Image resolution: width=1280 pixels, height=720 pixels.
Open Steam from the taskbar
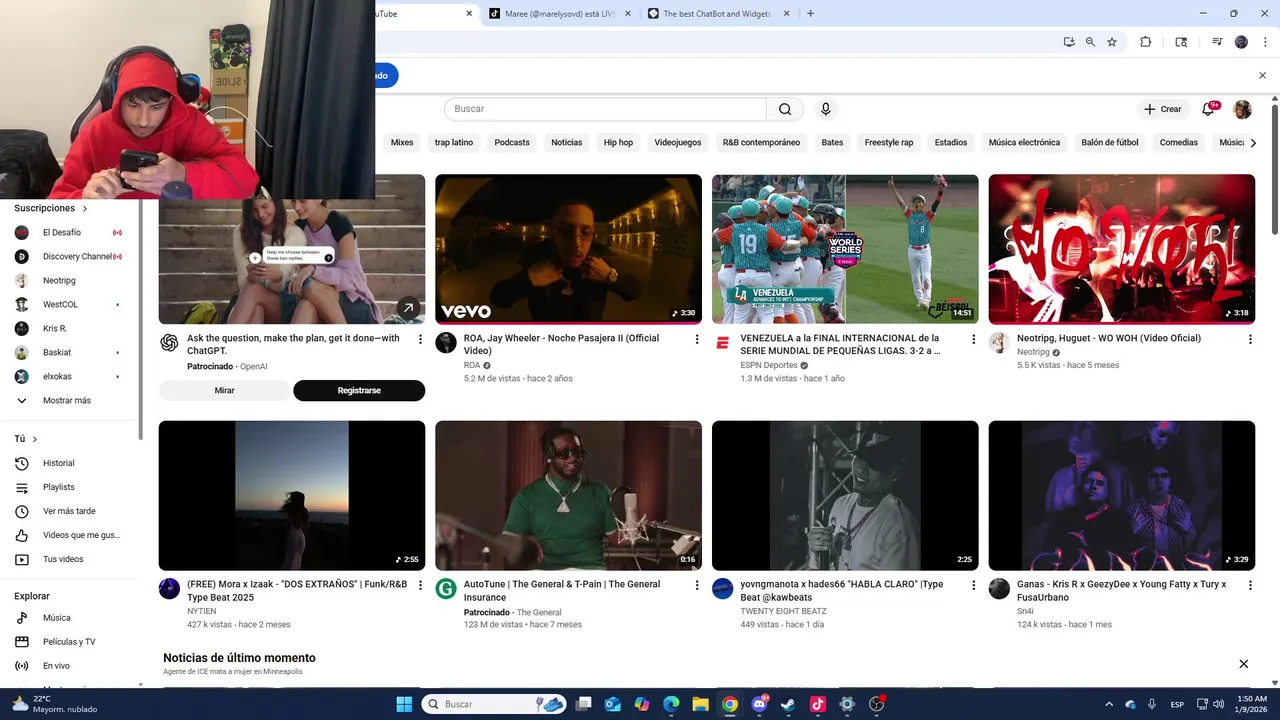coord(788,704)
